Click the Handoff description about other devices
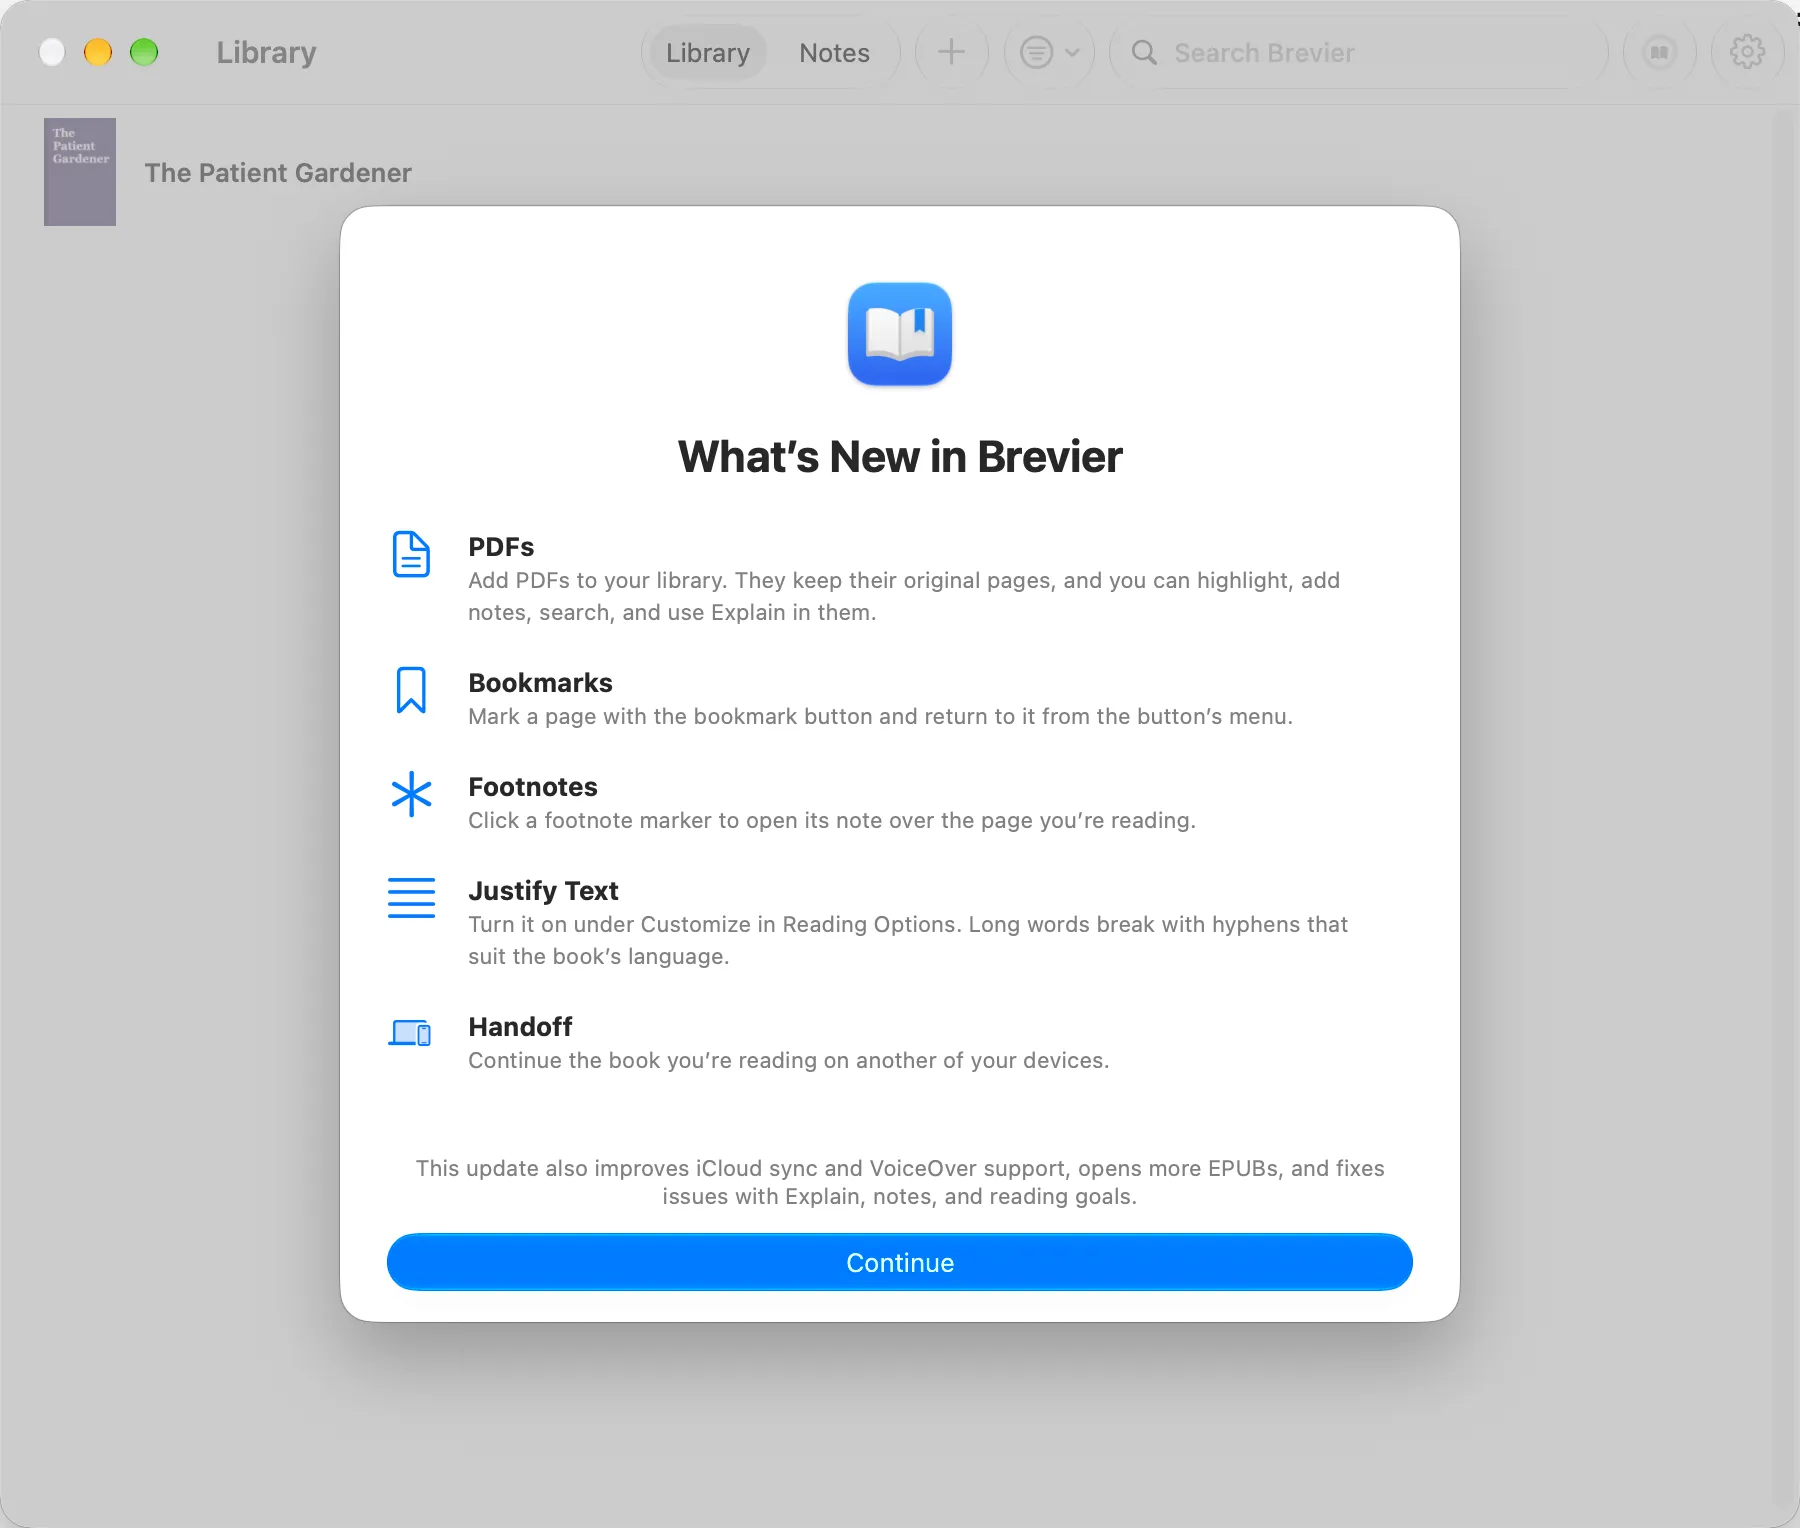The width and height of the screenshot is (1800, 1528). [x=788, y=1060]
